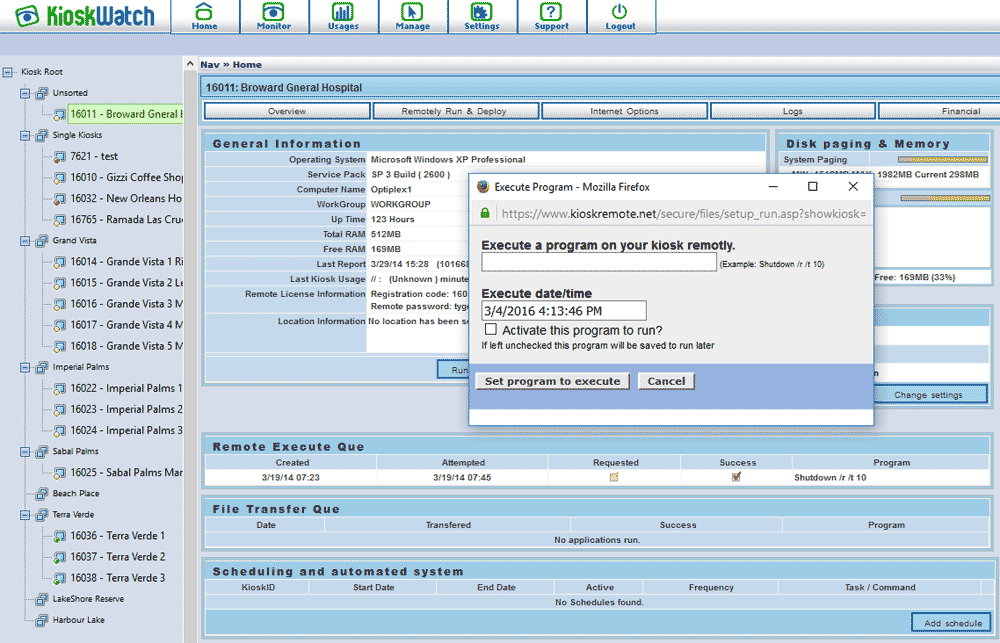Collapse the Sabal Palms group

(25, 452)
